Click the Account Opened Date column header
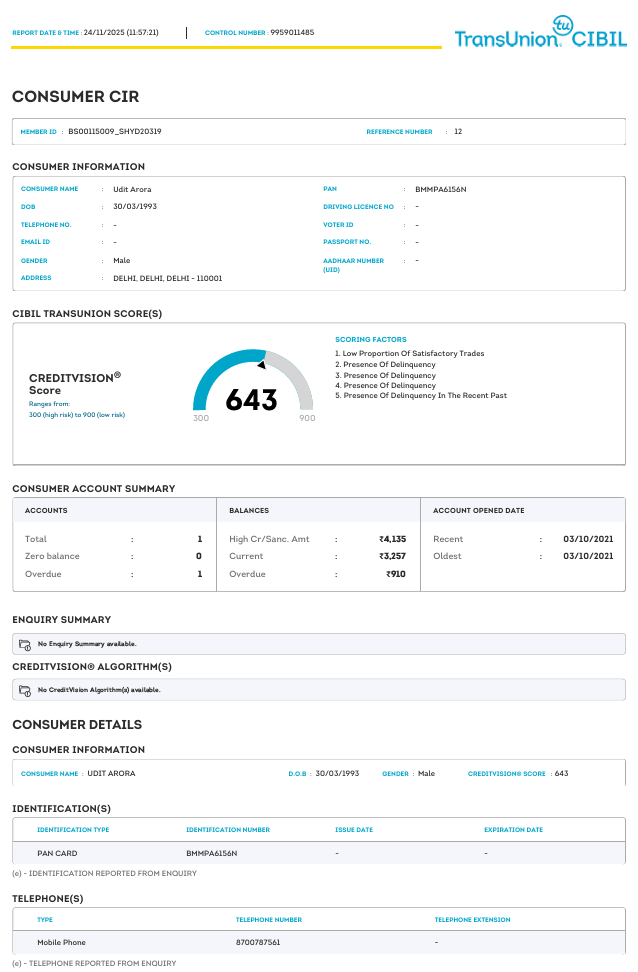The height and width of the screenshot is (972, 638). (478, 510)
